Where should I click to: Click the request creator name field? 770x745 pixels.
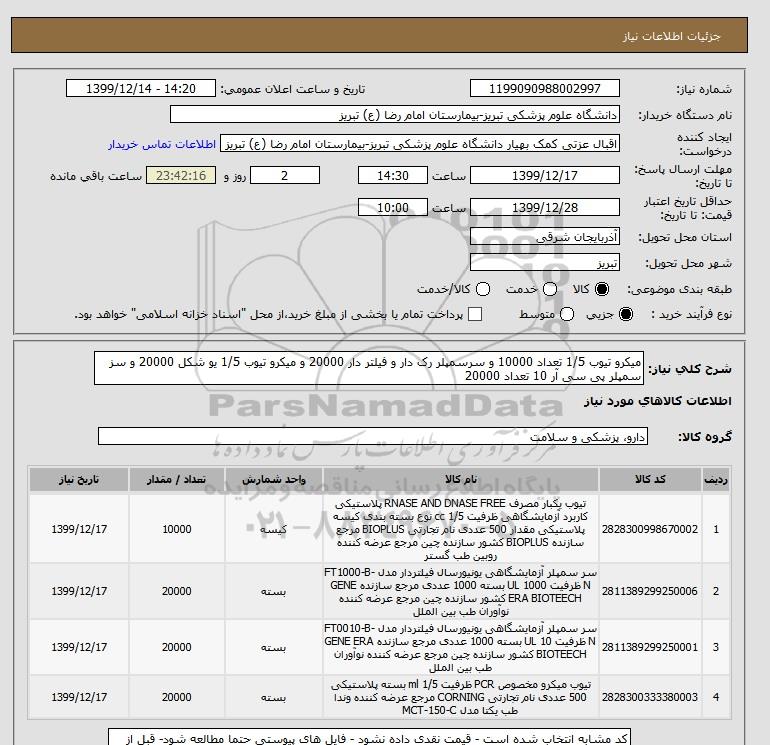pyautogui.click(x=420, y=144)
